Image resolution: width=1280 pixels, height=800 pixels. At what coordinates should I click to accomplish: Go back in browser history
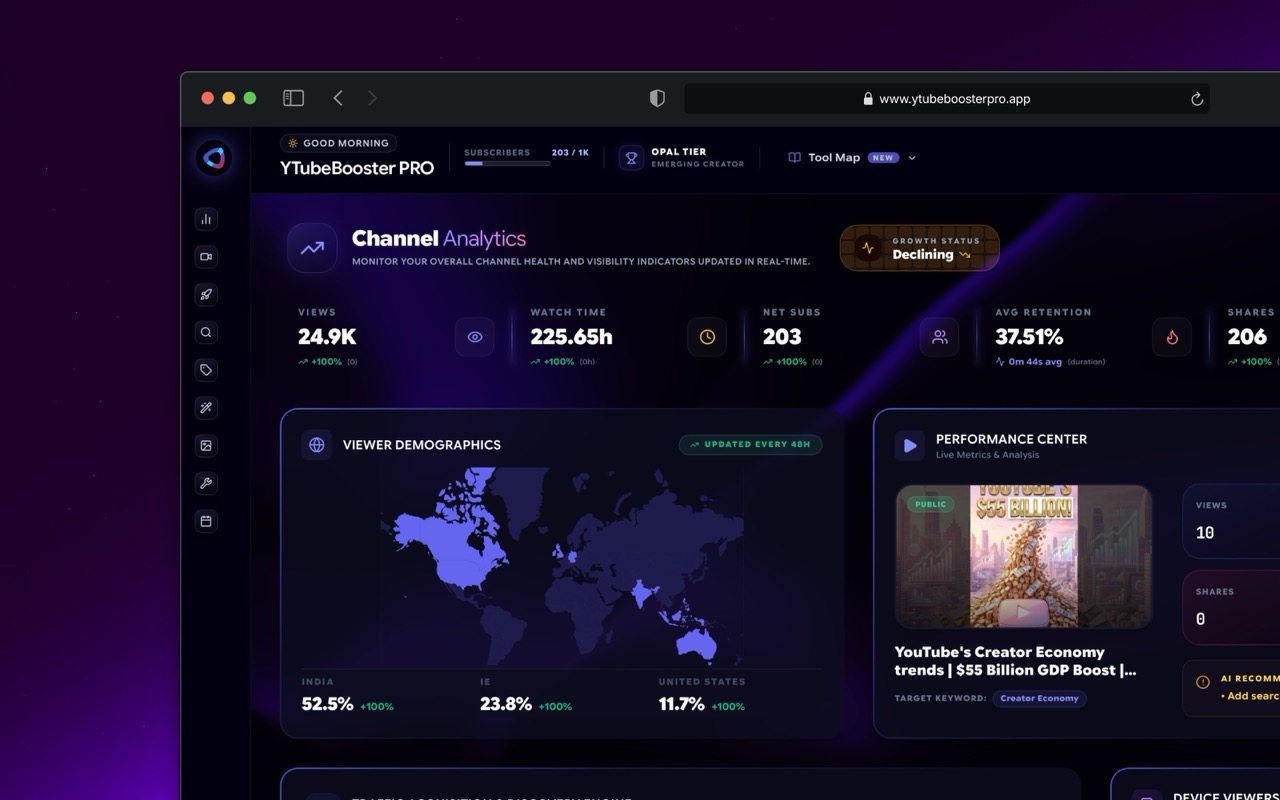(x=338, y=98)
